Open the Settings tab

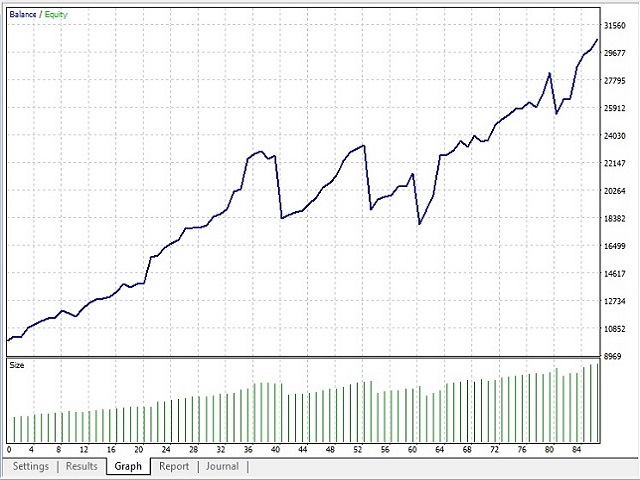(30, 466)
